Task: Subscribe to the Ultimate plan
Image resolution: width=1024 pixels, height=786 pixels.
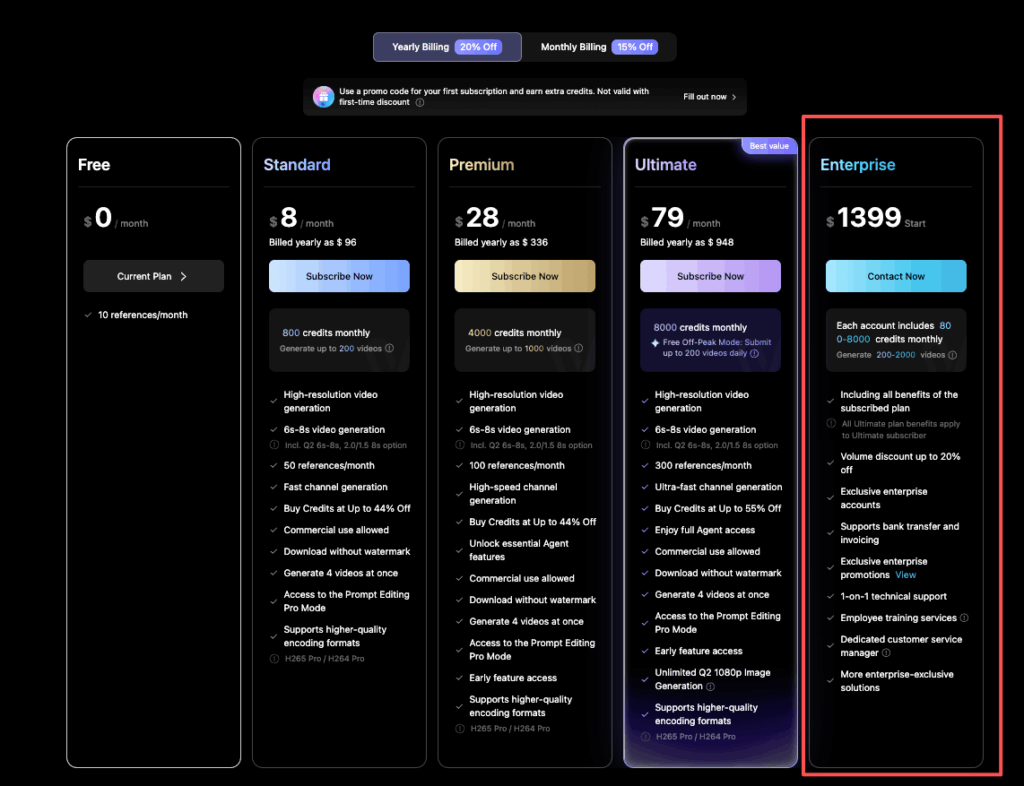Action: [710, 276]
